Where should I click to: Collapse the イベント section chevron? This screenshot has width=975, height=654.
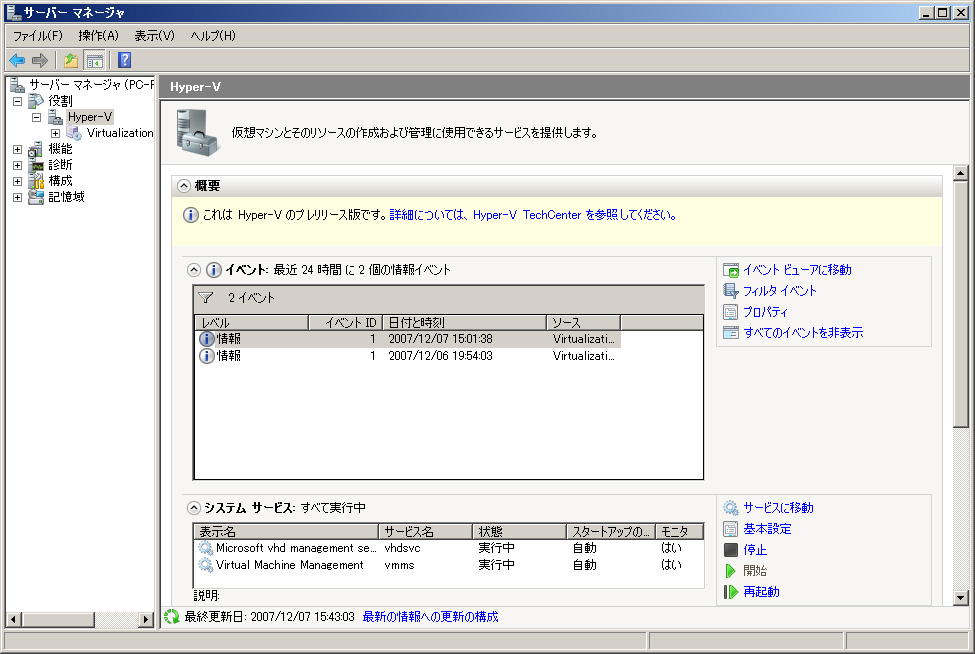193,270
